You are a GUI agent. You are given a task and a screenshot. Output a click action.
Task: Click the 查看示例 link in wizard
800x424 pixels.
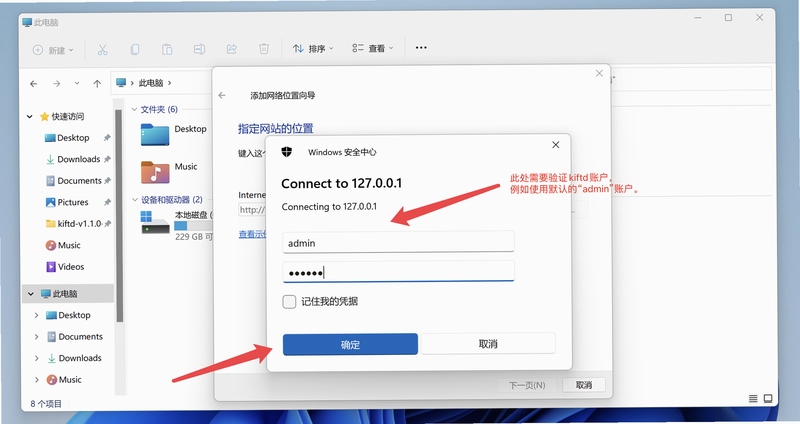point(253,234)
